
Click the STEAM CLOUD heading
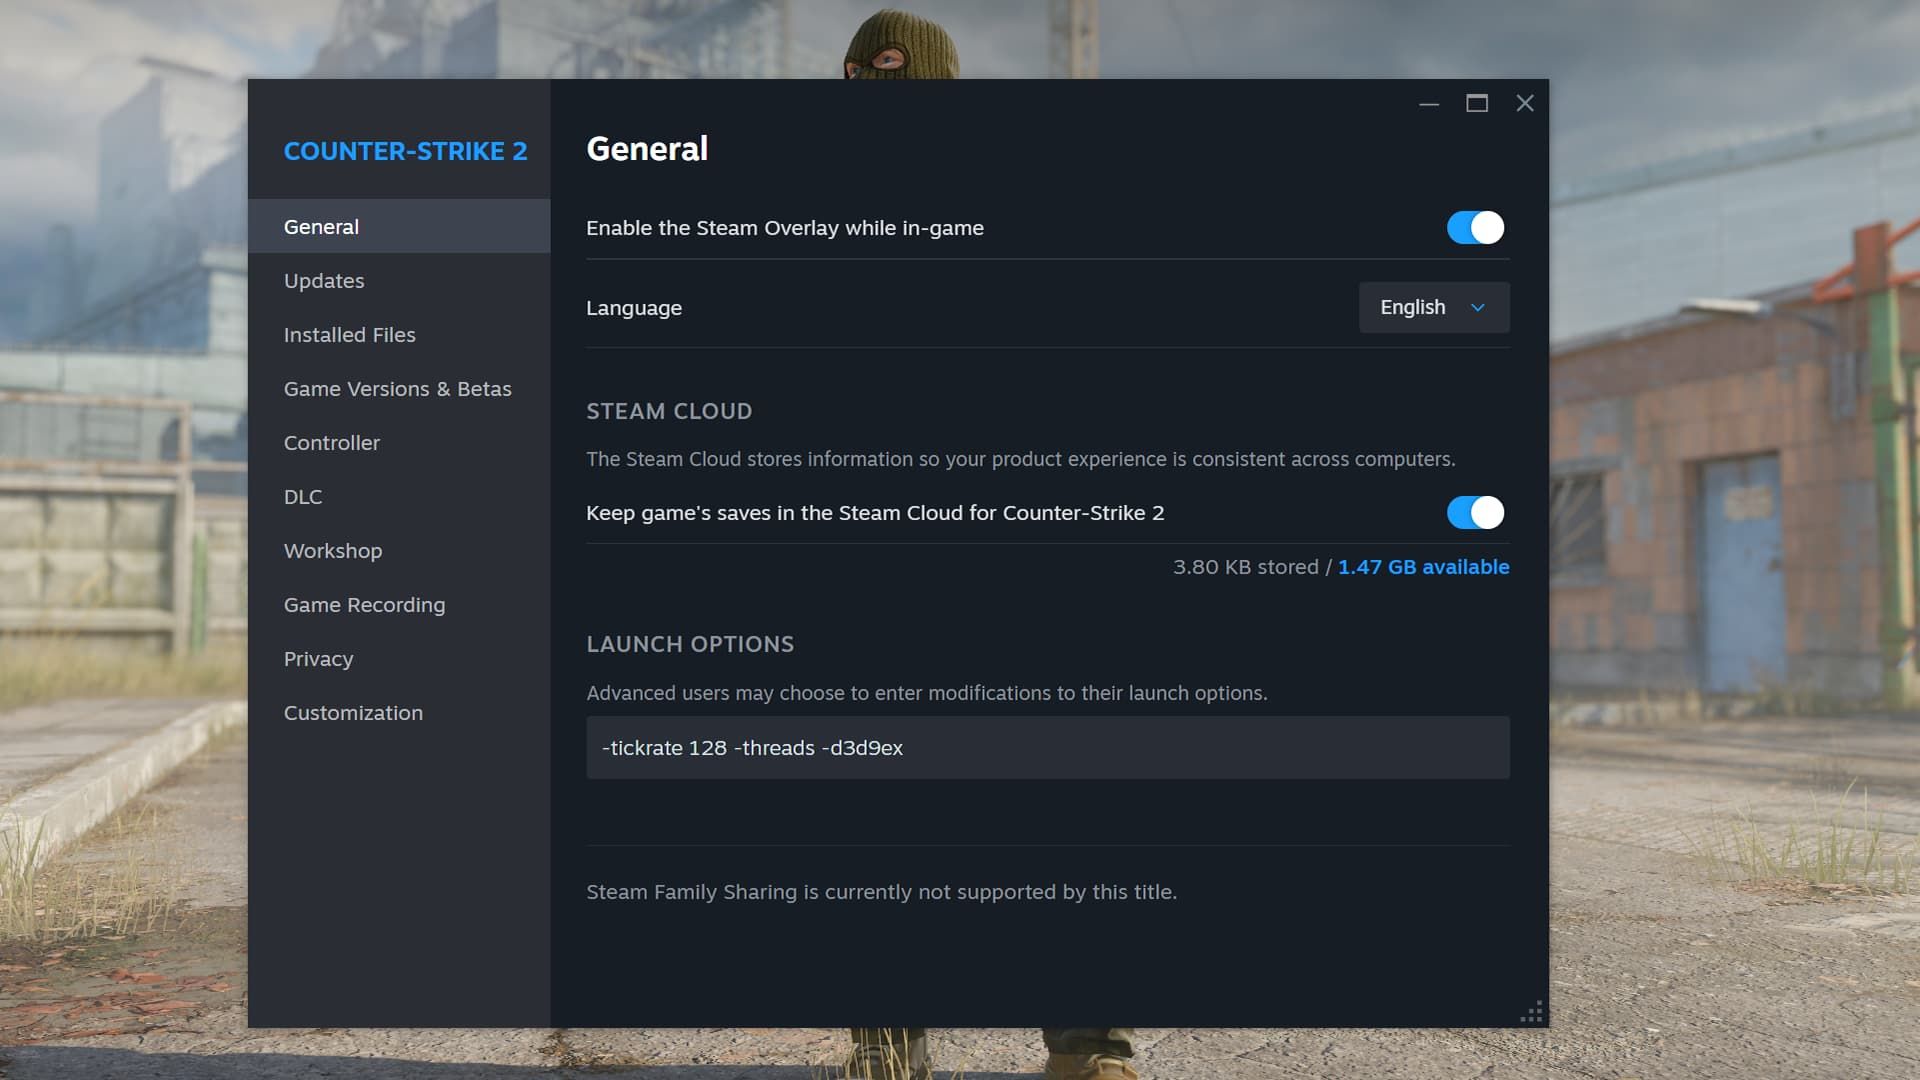(x=669, y=411)
